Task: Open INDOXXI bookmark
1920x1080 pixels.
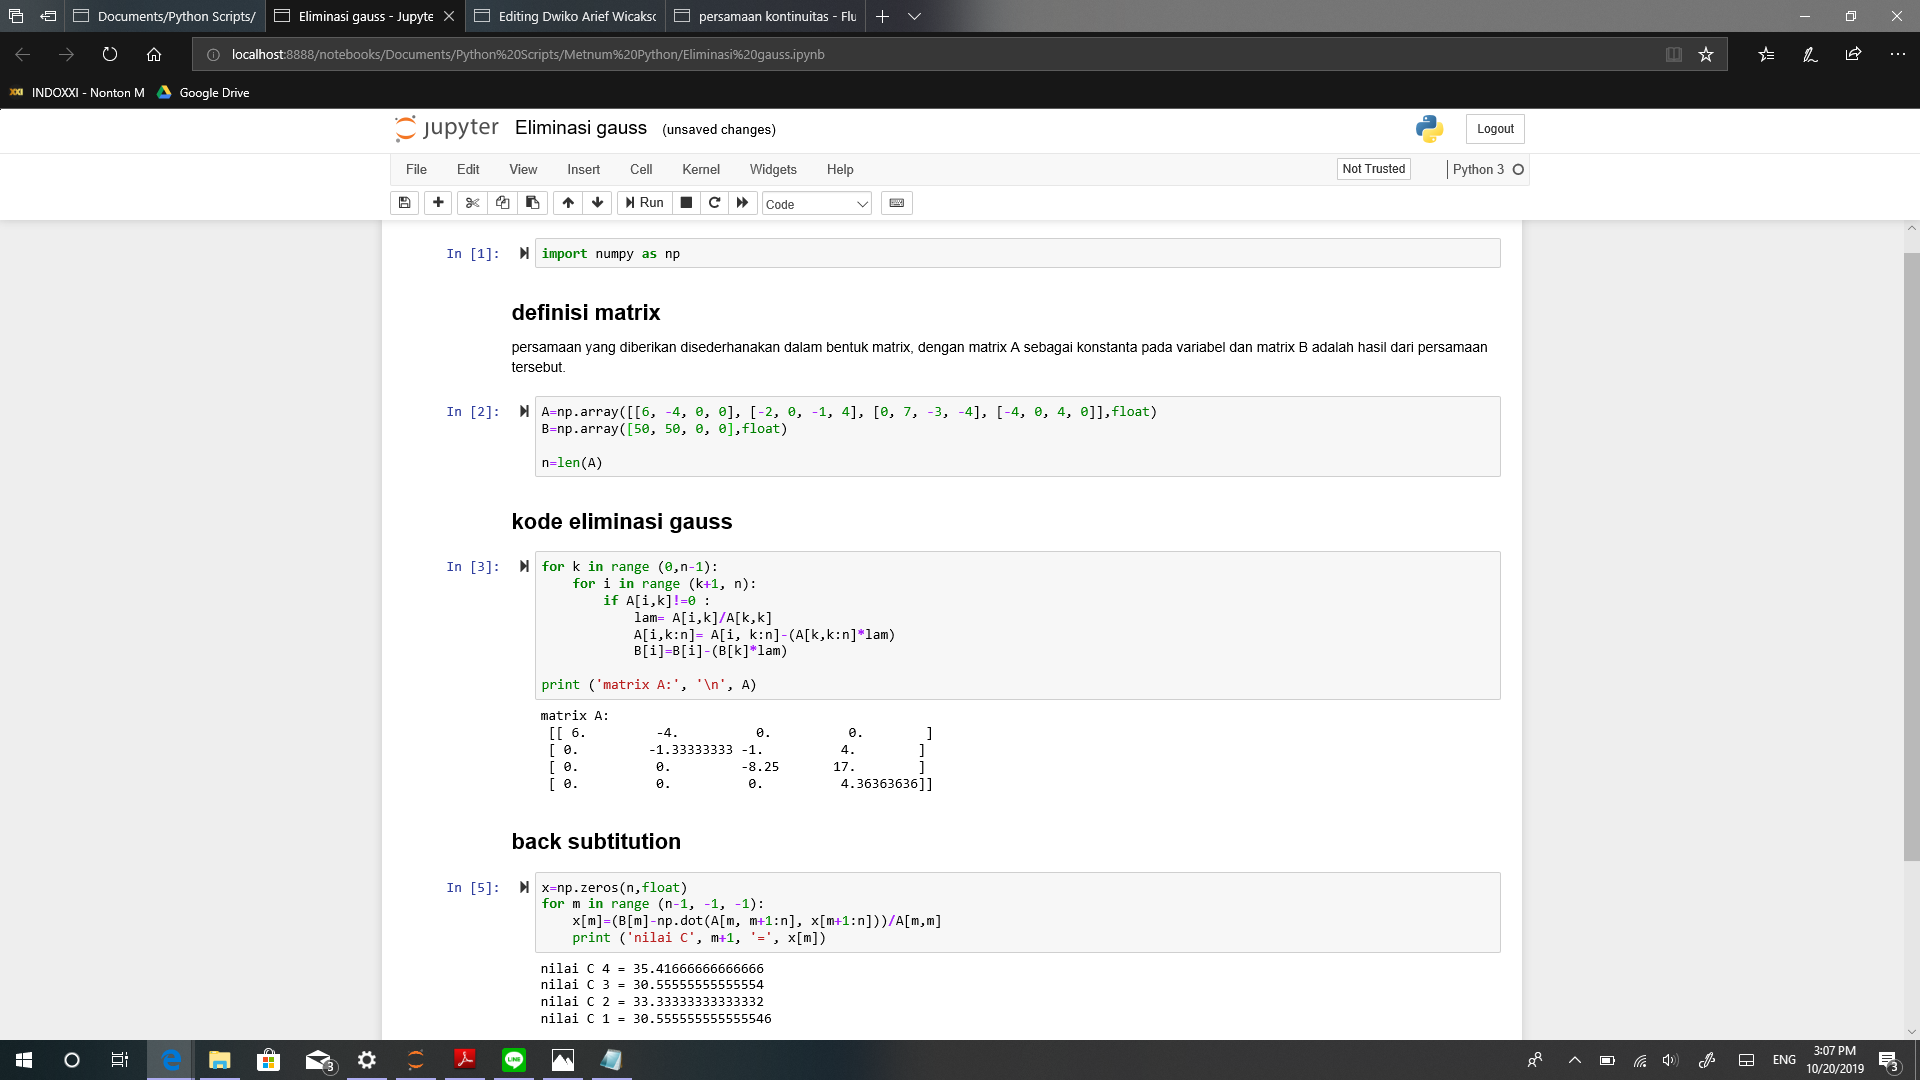Action: 77,92
